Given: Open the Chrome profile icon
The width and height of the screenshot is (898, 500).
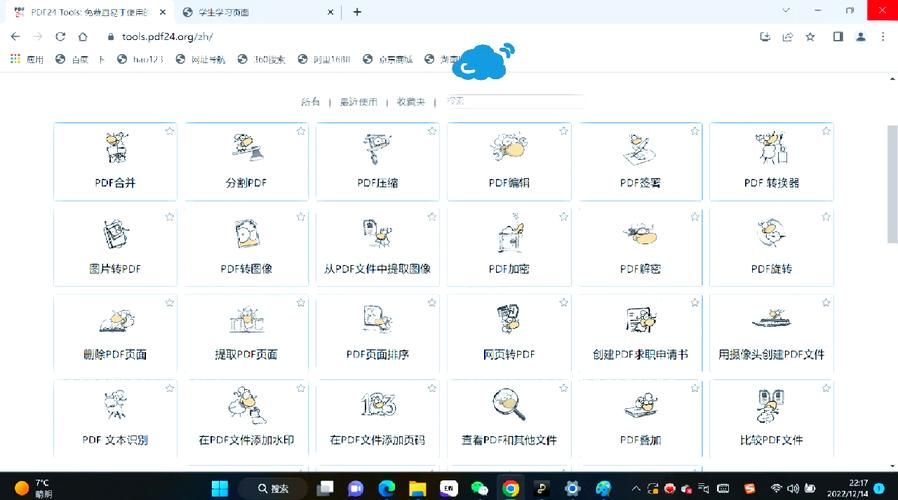Looking at the screenshot, I should click(x=861, y=37).
